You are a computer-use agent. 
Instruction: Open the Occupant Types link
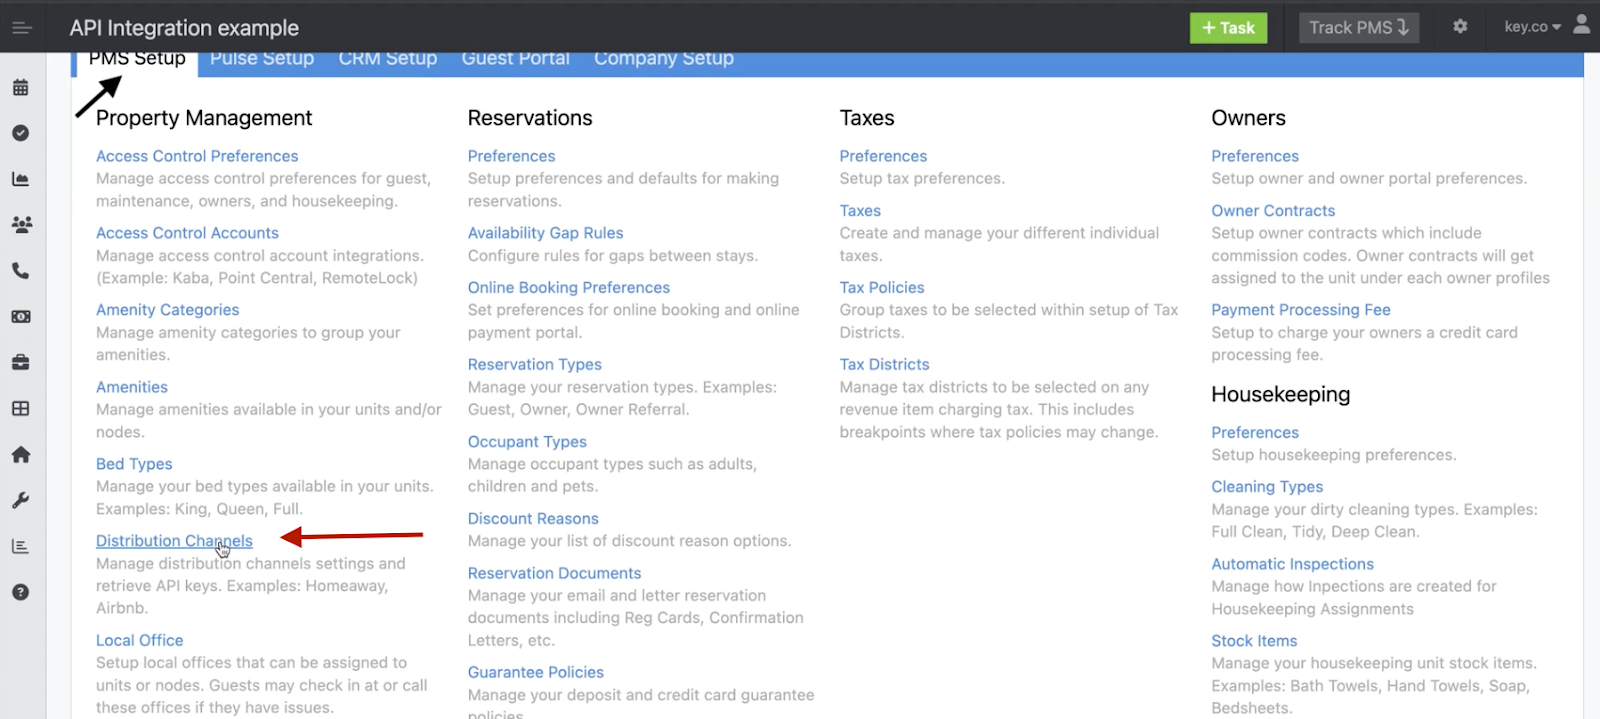527,442
